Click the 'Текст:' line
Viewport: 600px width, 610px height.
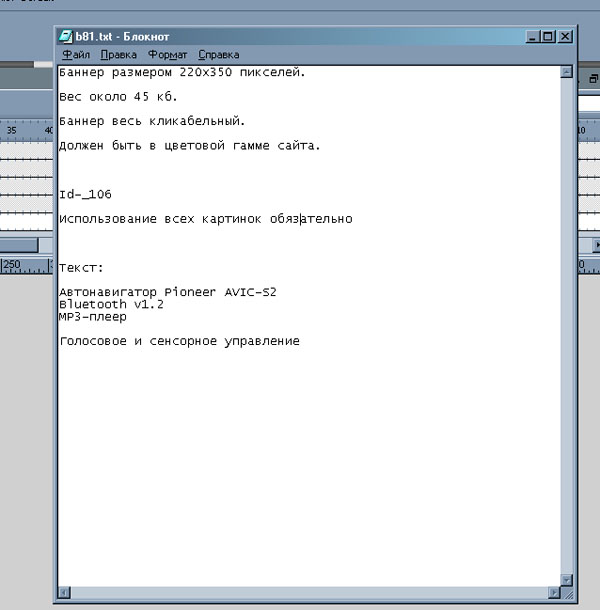(x=81, y=268)
